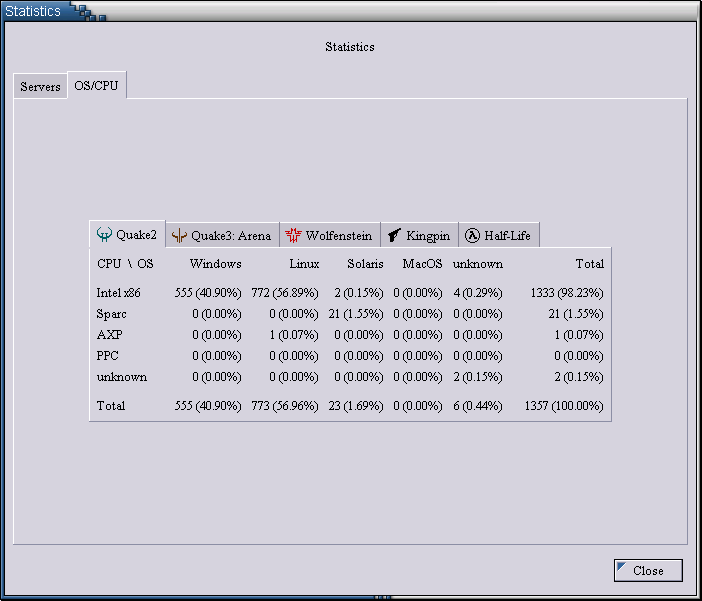The height and width of the screenshot is (601, 702).
Task: Open the Quake3: Arena tab
Action: pyautogui.click(x=223, y=235)
